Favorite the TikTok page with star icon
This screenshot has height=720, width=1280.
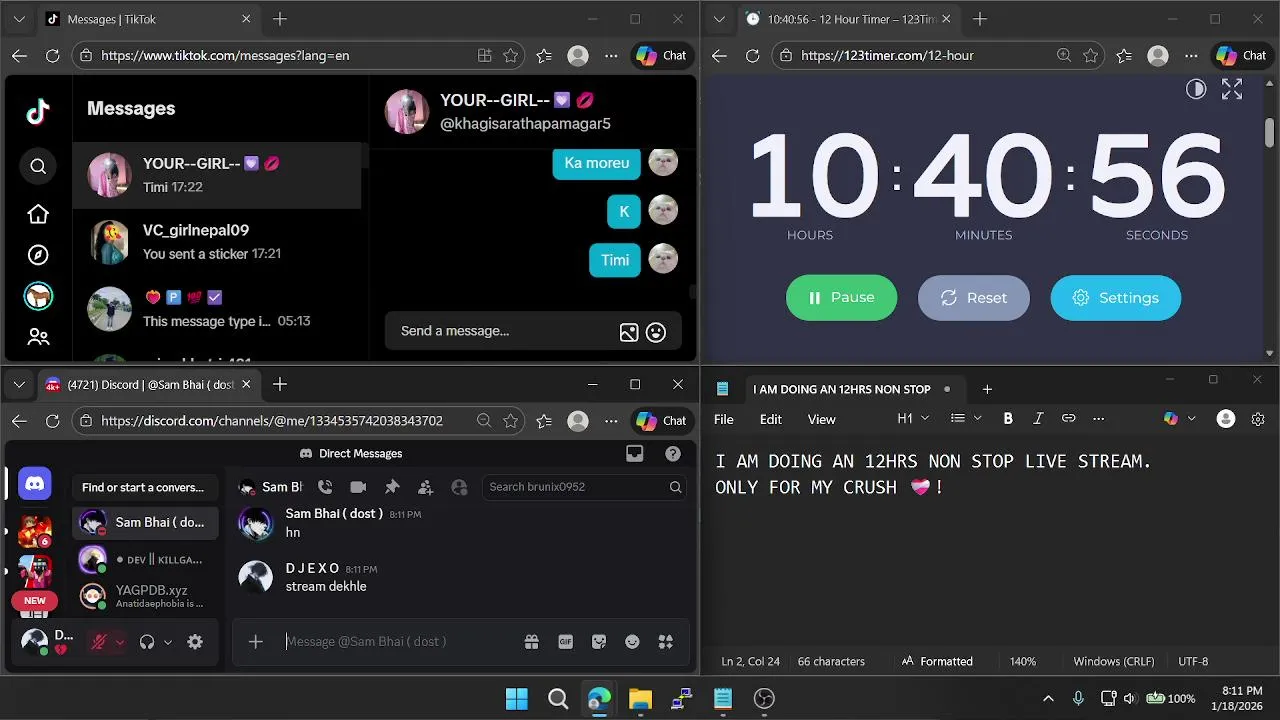(511, 56)
